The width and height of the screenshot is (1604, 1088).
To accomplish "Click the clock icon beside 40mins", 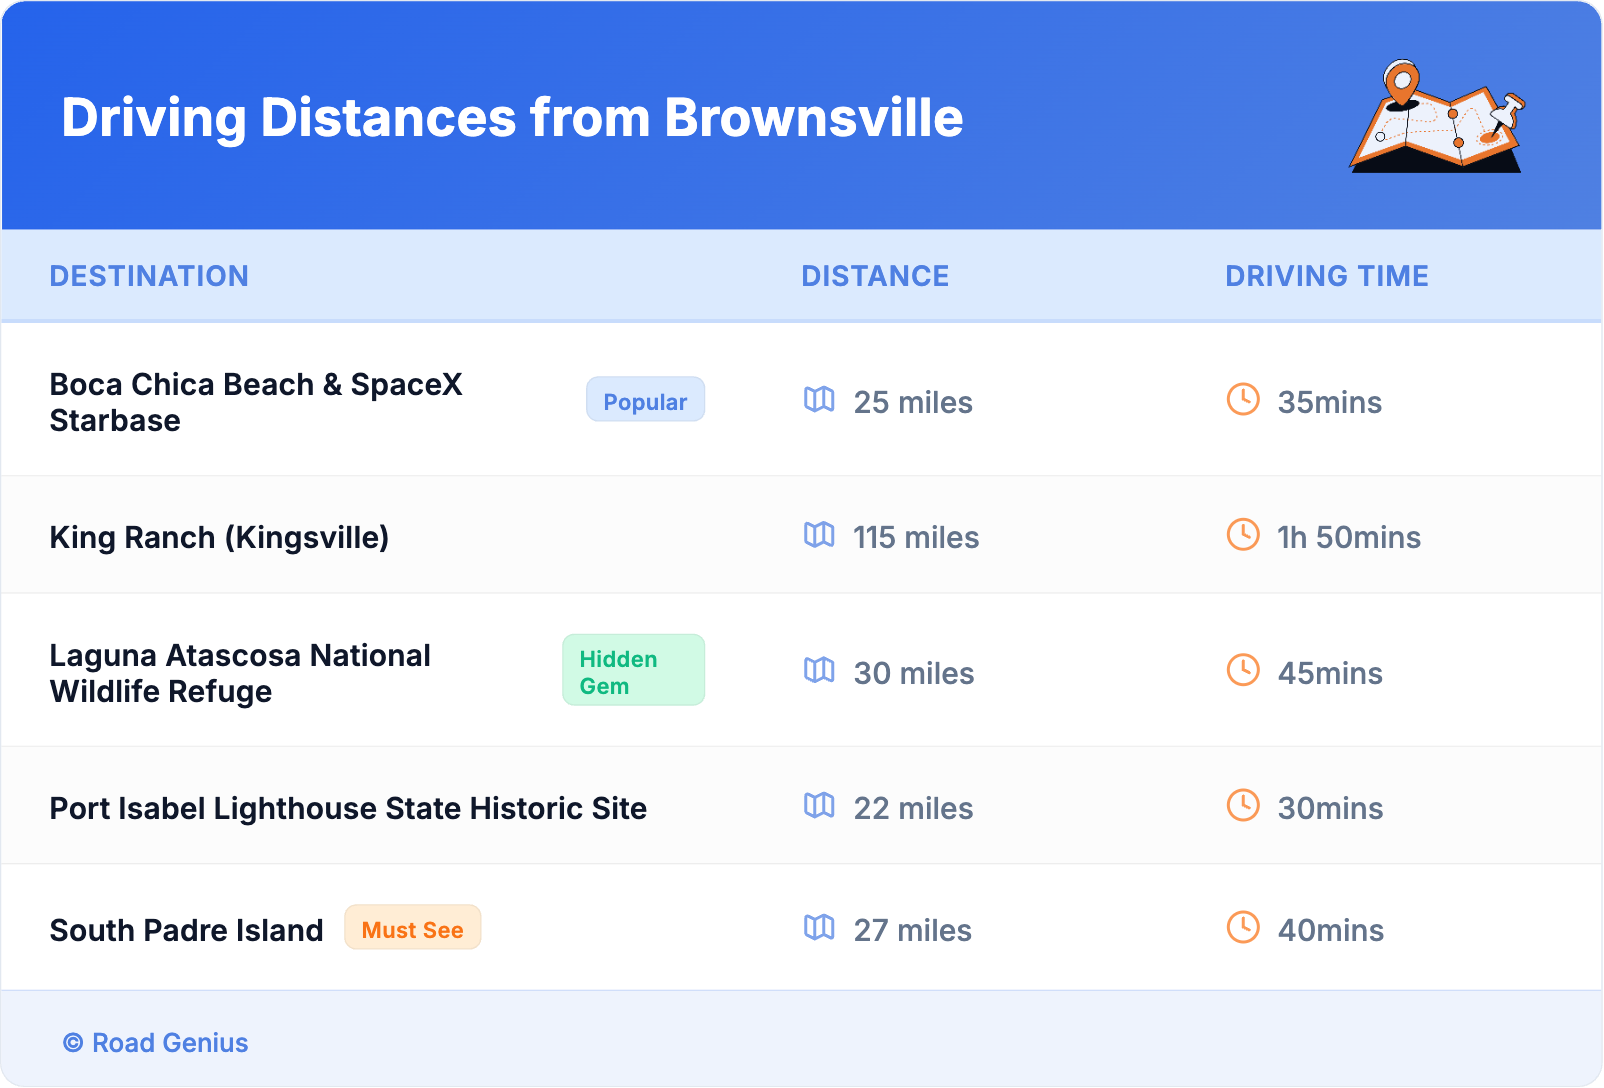I will click(x=1243, y=928).
